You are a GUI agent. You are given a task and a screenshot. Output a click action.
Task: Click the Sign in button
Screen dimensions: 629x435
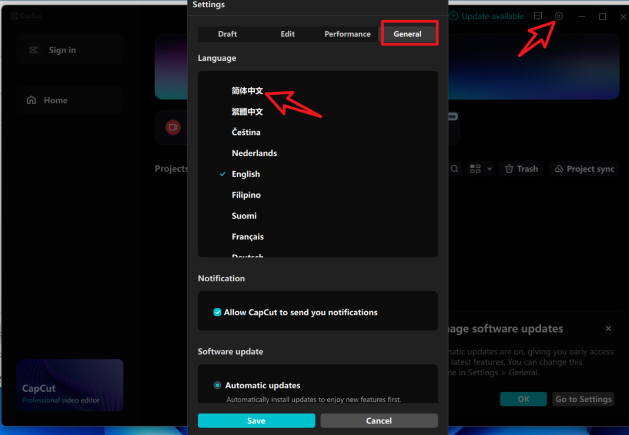pyautogui.click(x=62, y=50)
